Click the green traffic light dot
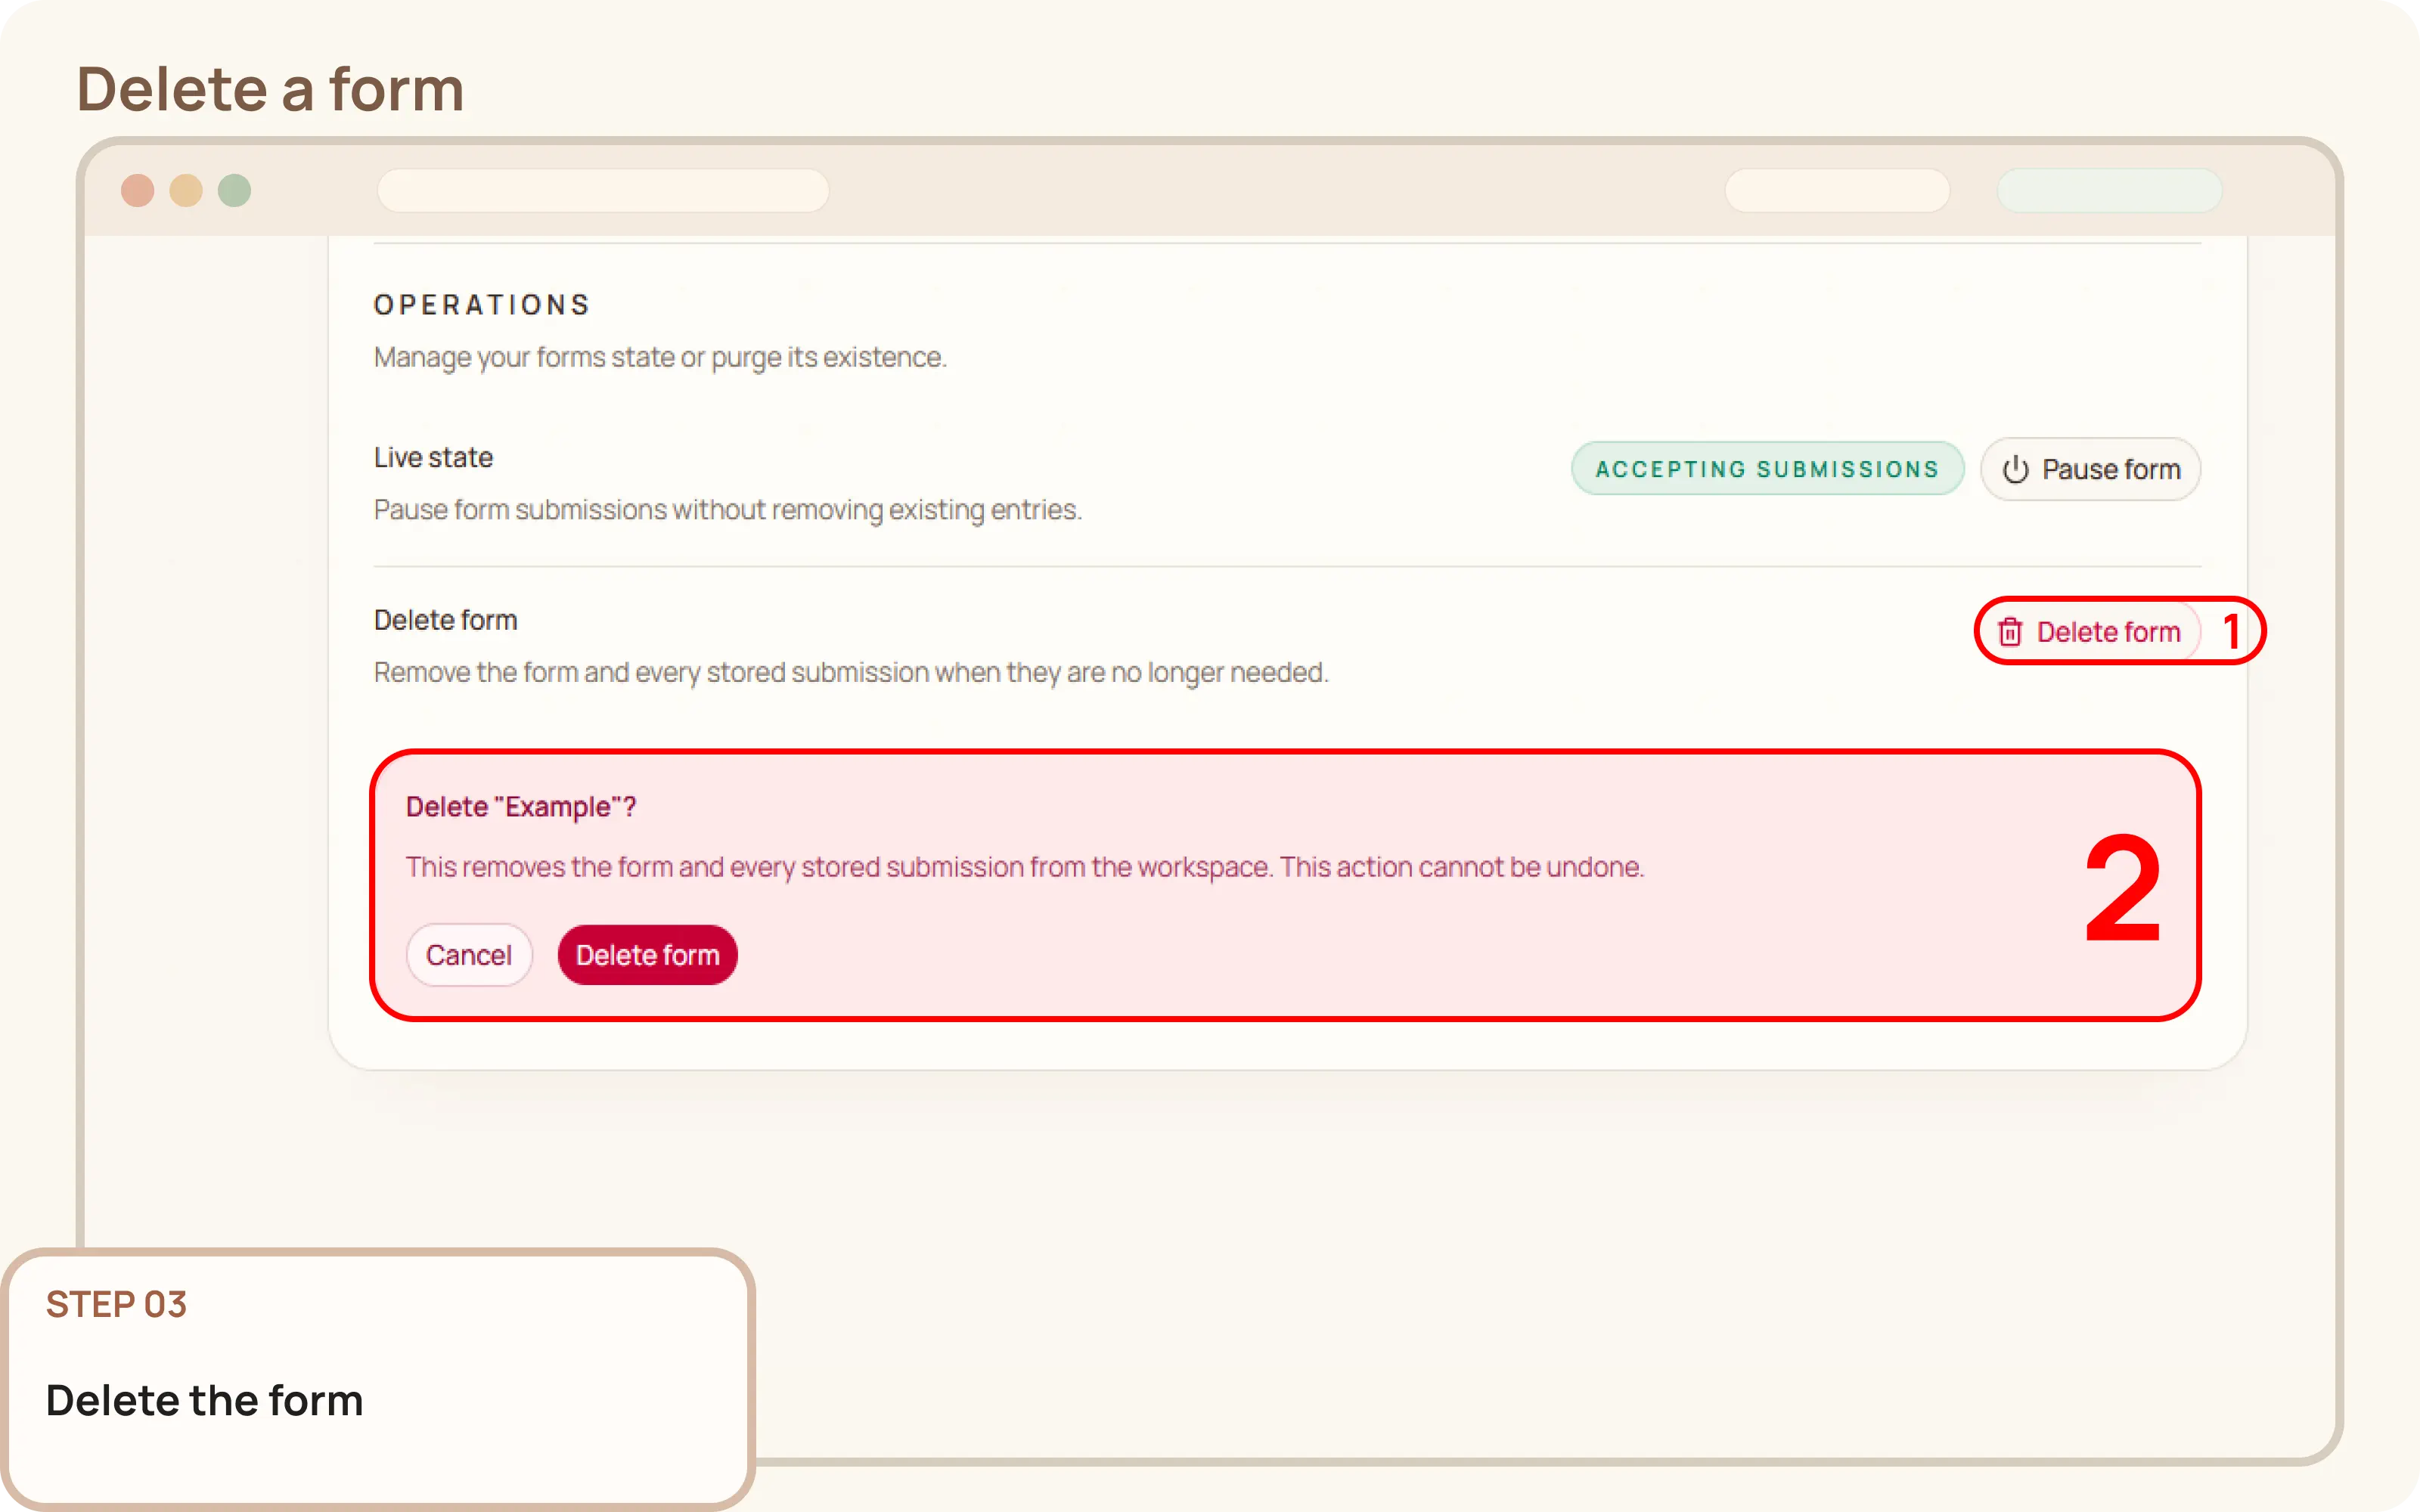 click(234, 190)
